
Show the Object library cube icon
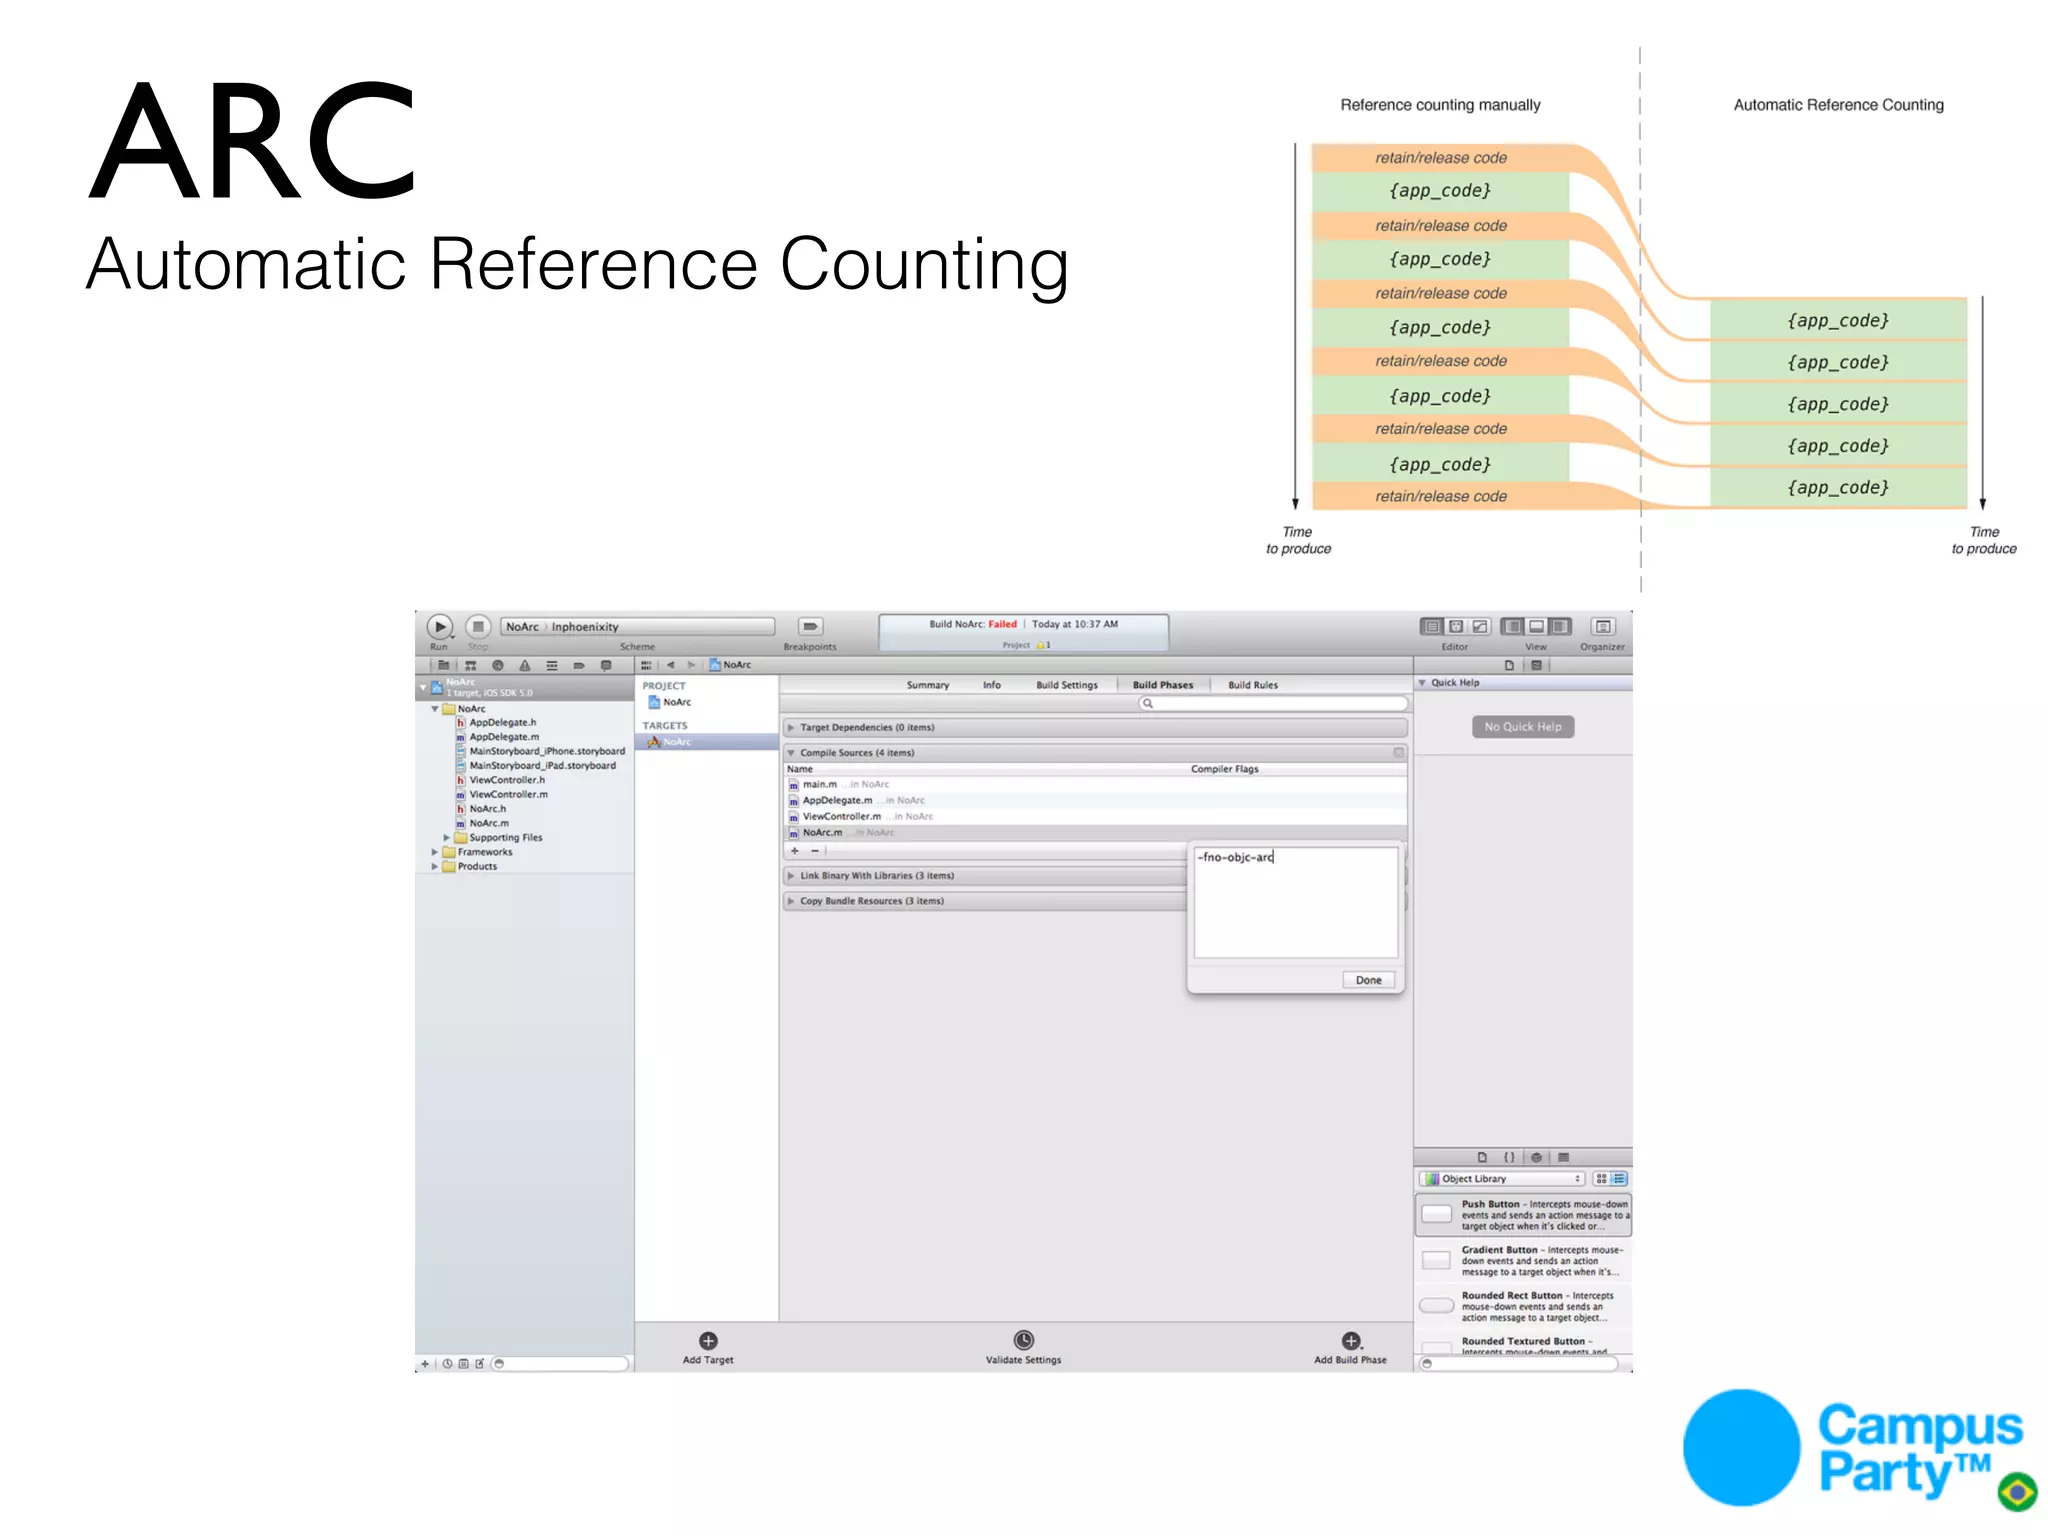[x=1537, y=1157]
